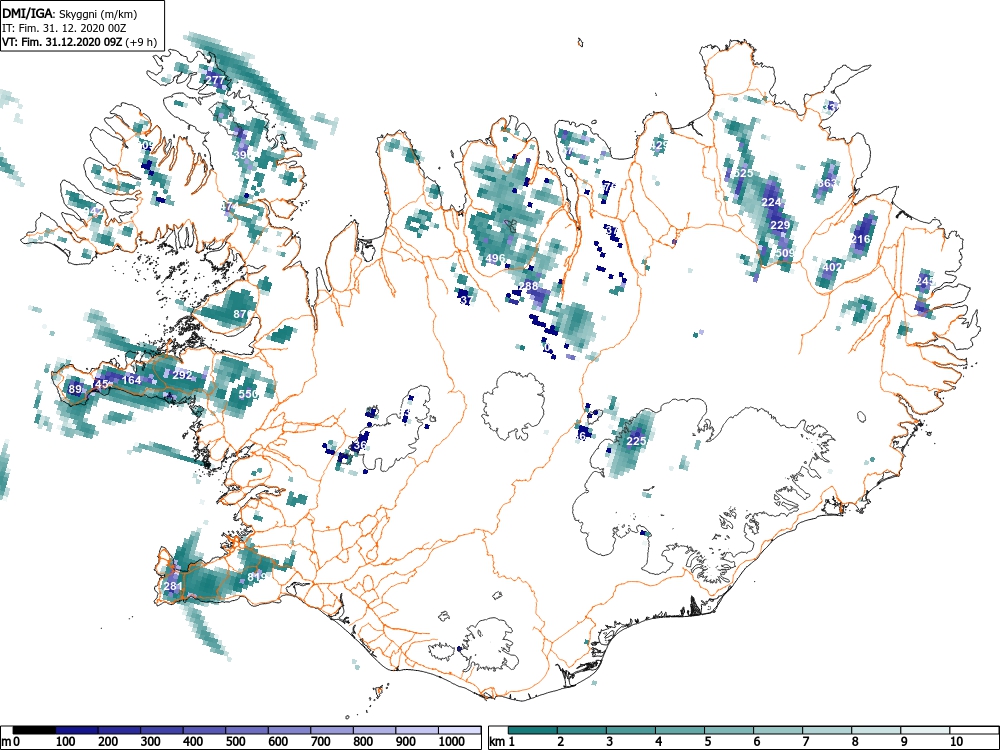This screenshot has height=750, width=1000.
Task: Click the black 0–100 m legend swatch
Action: tap(34, 730)
